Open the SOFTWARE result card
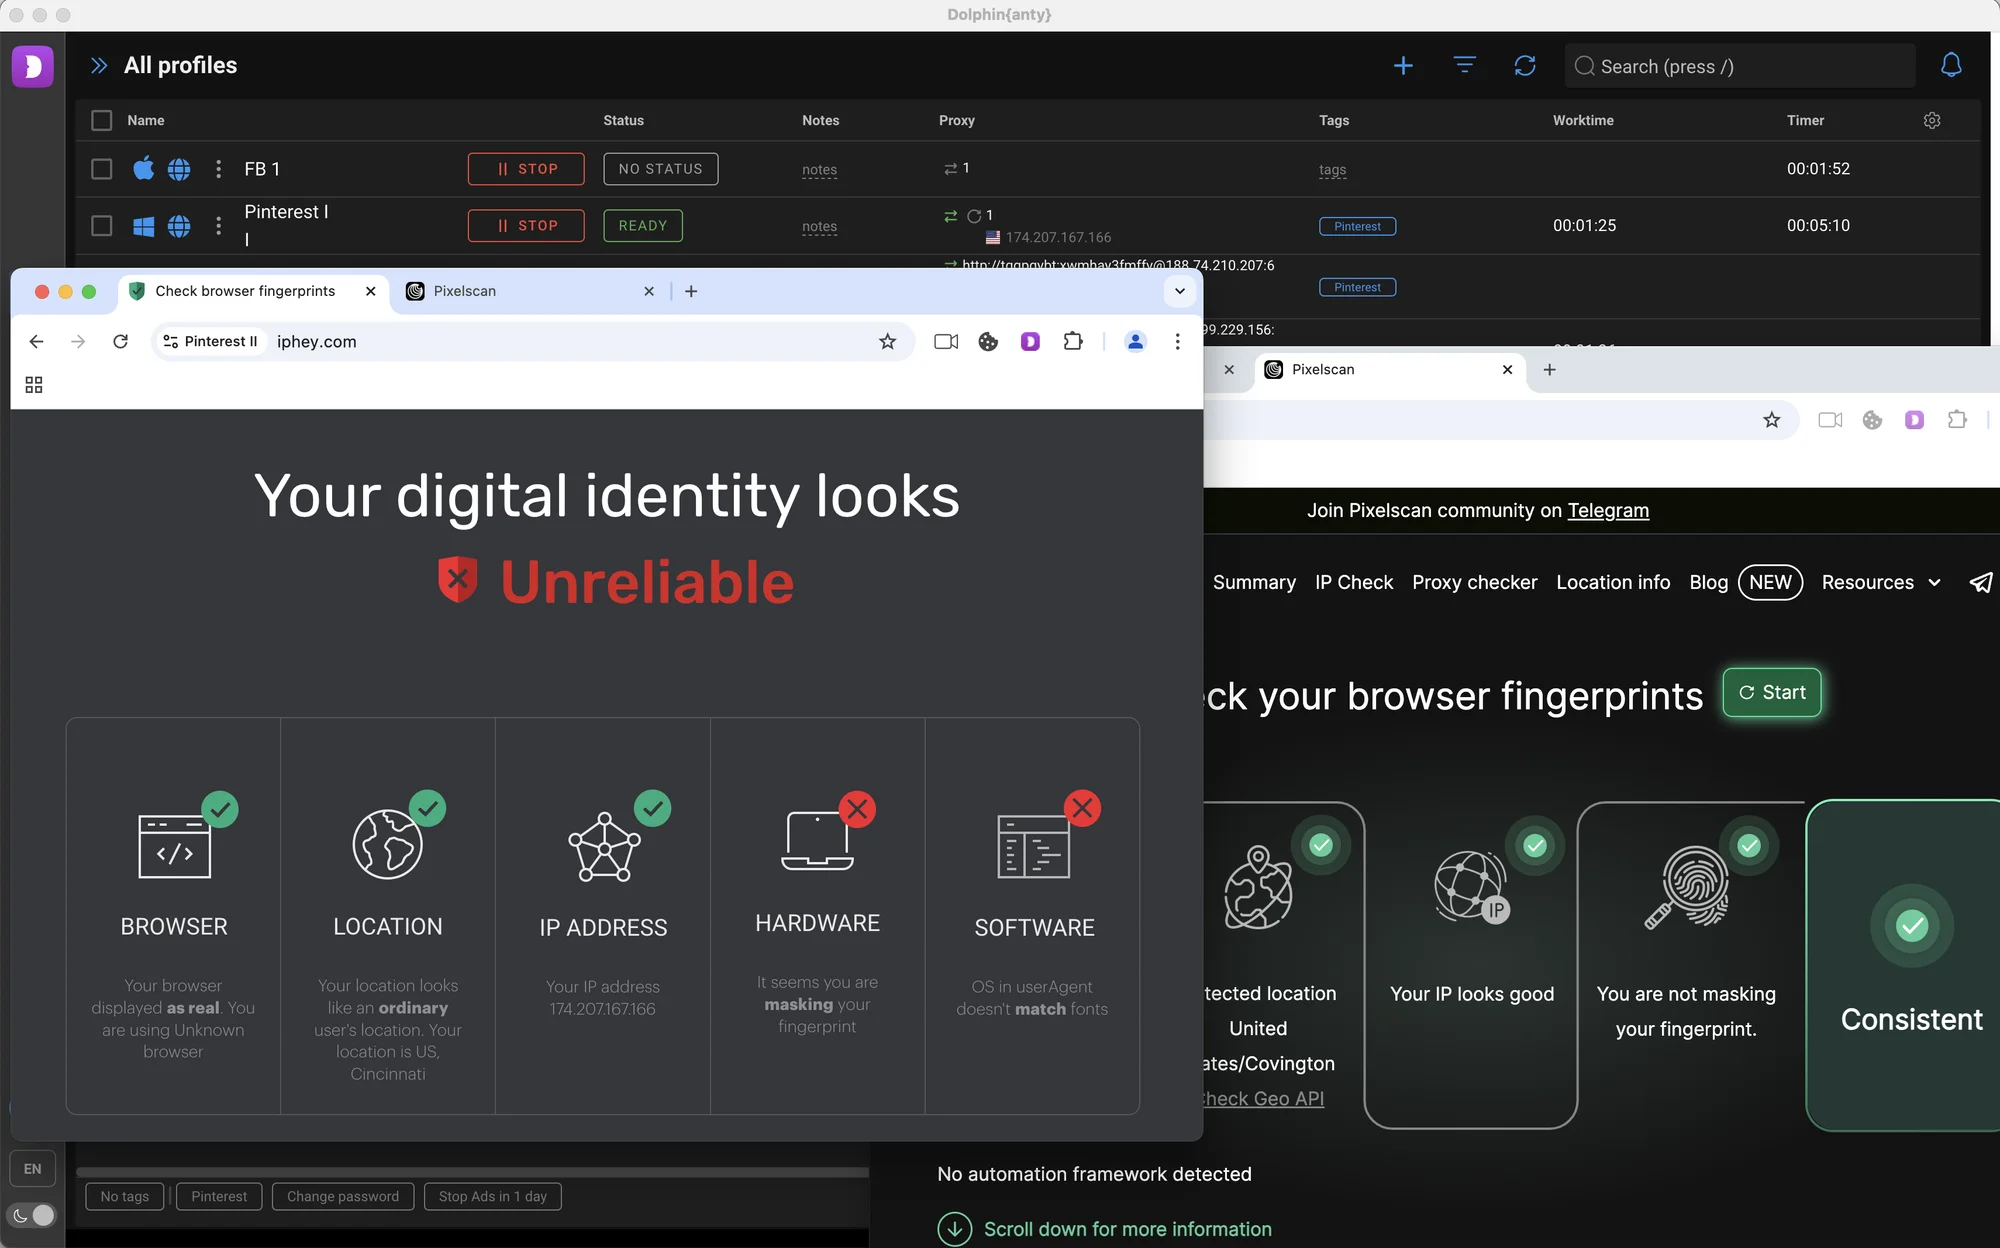 coord(1033,915)
